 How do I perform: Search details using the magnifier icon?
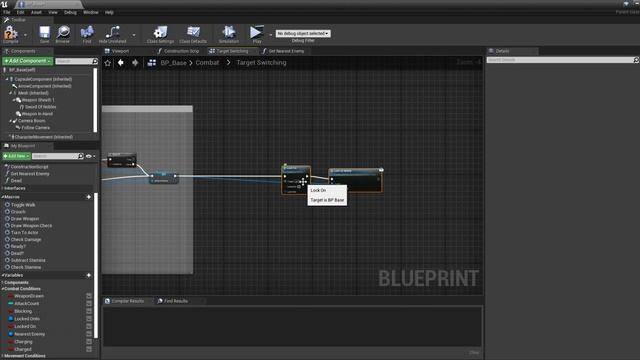point(636,60)
